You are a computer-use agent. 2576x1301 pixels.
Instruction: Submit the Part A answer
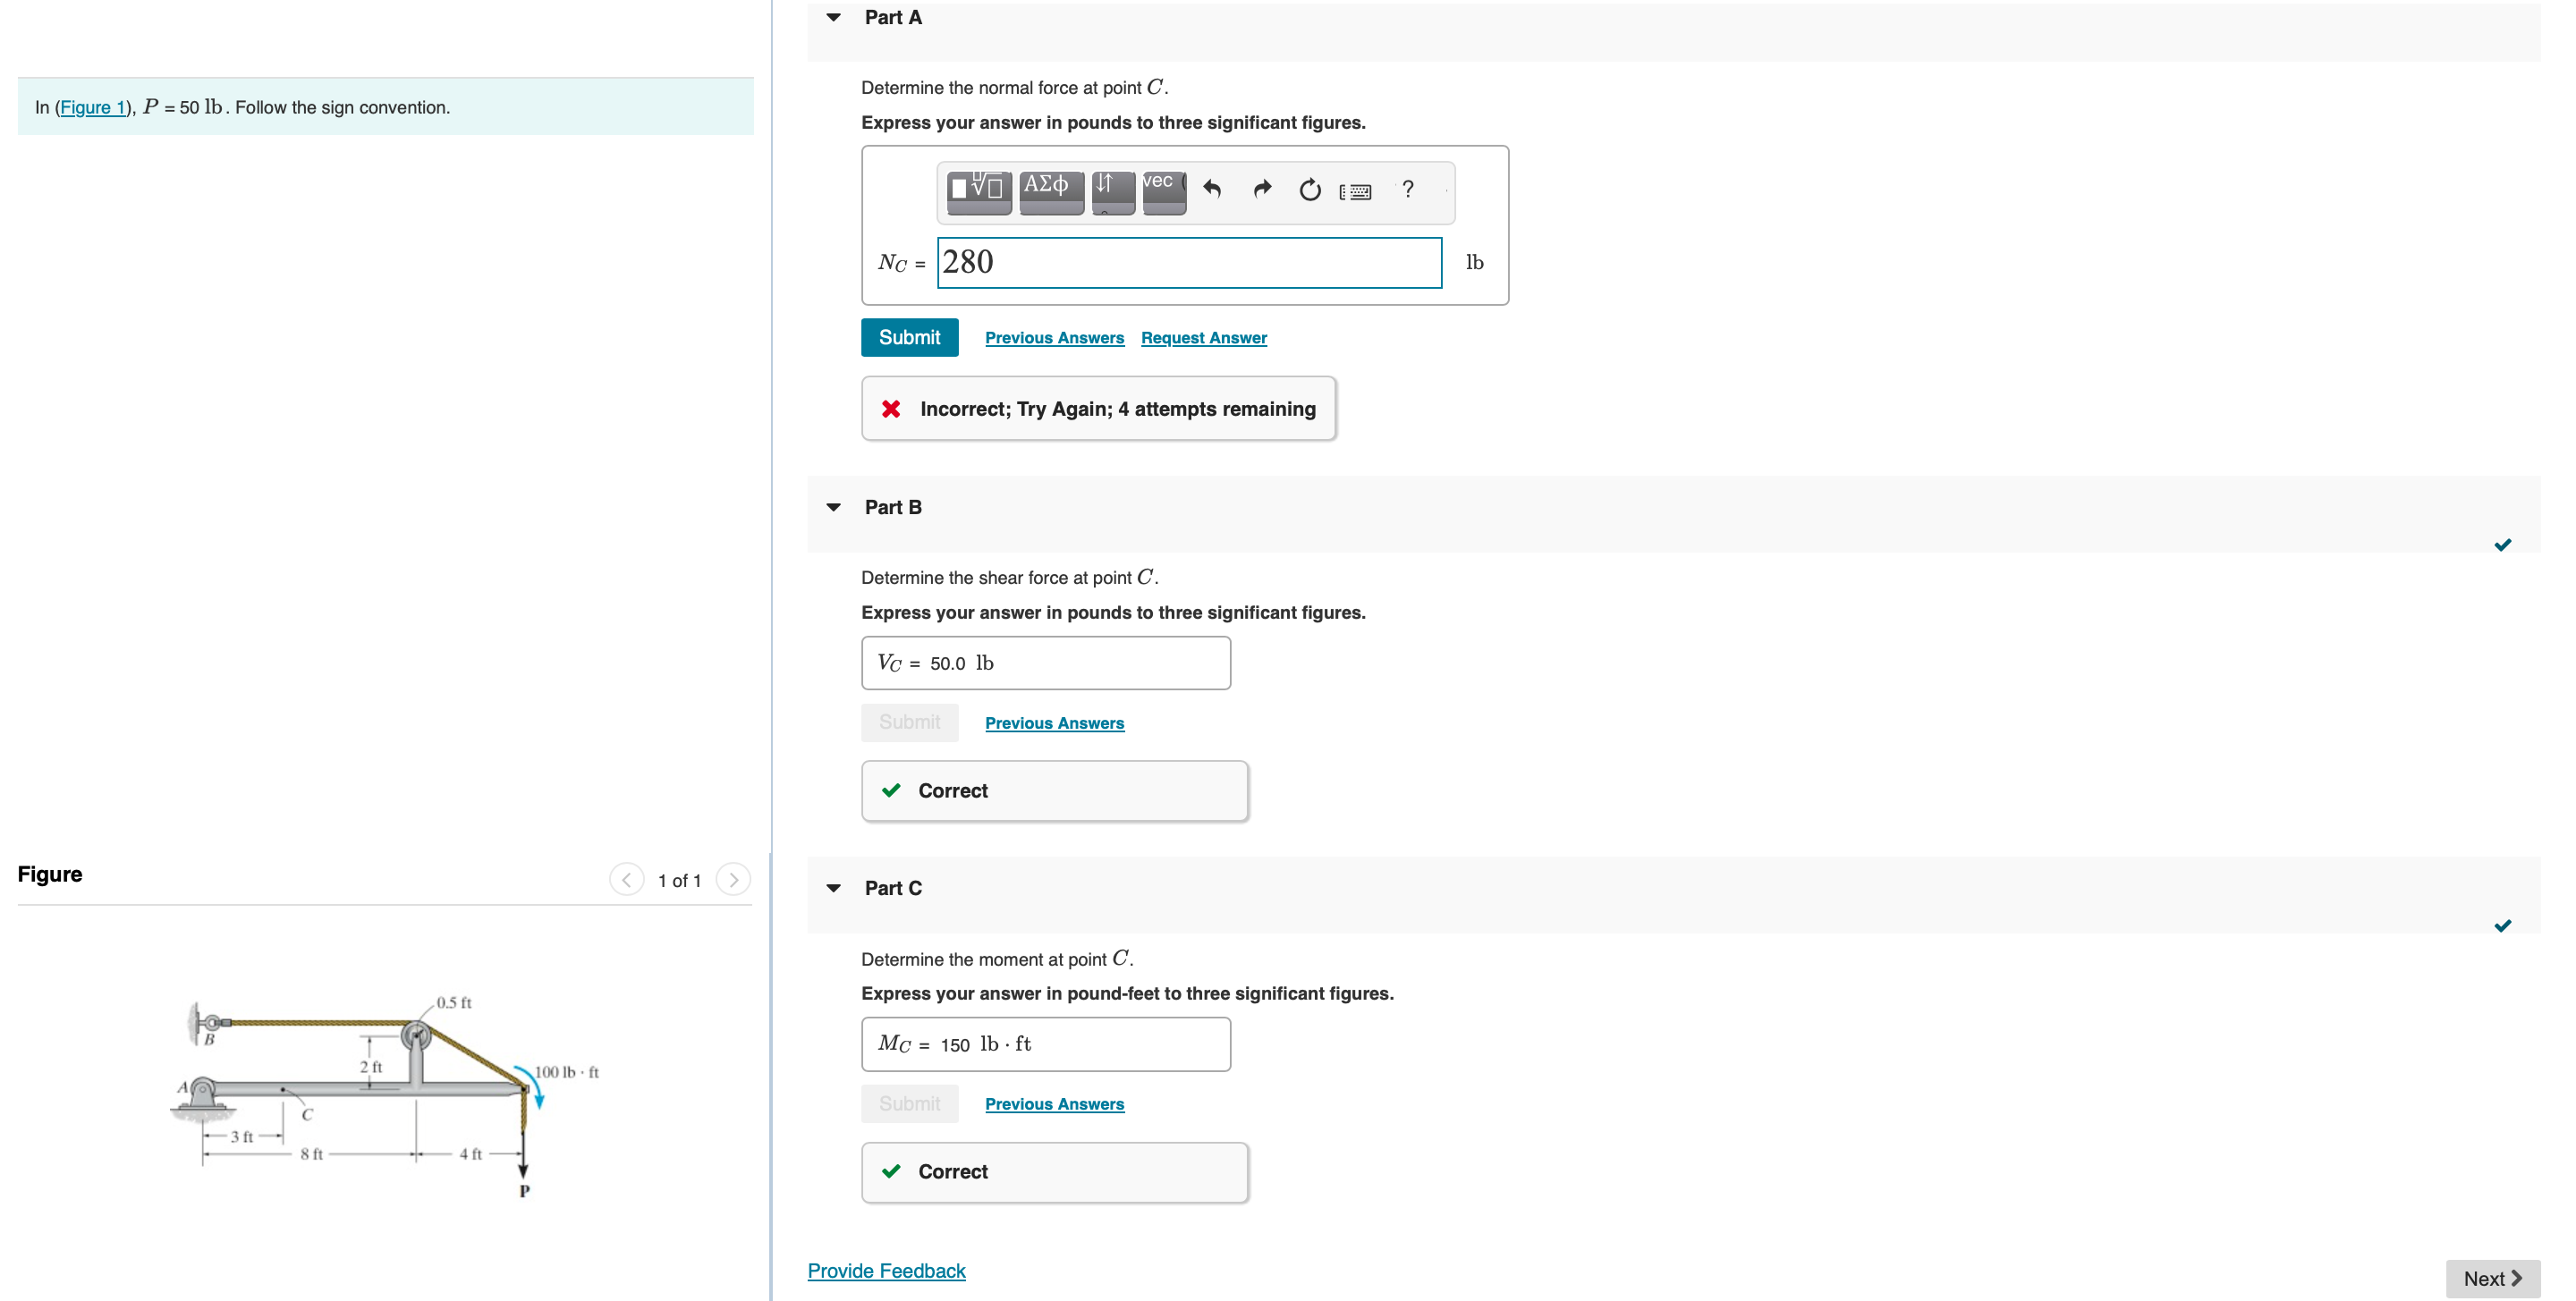pyautogui.click(x=908, y=338)
